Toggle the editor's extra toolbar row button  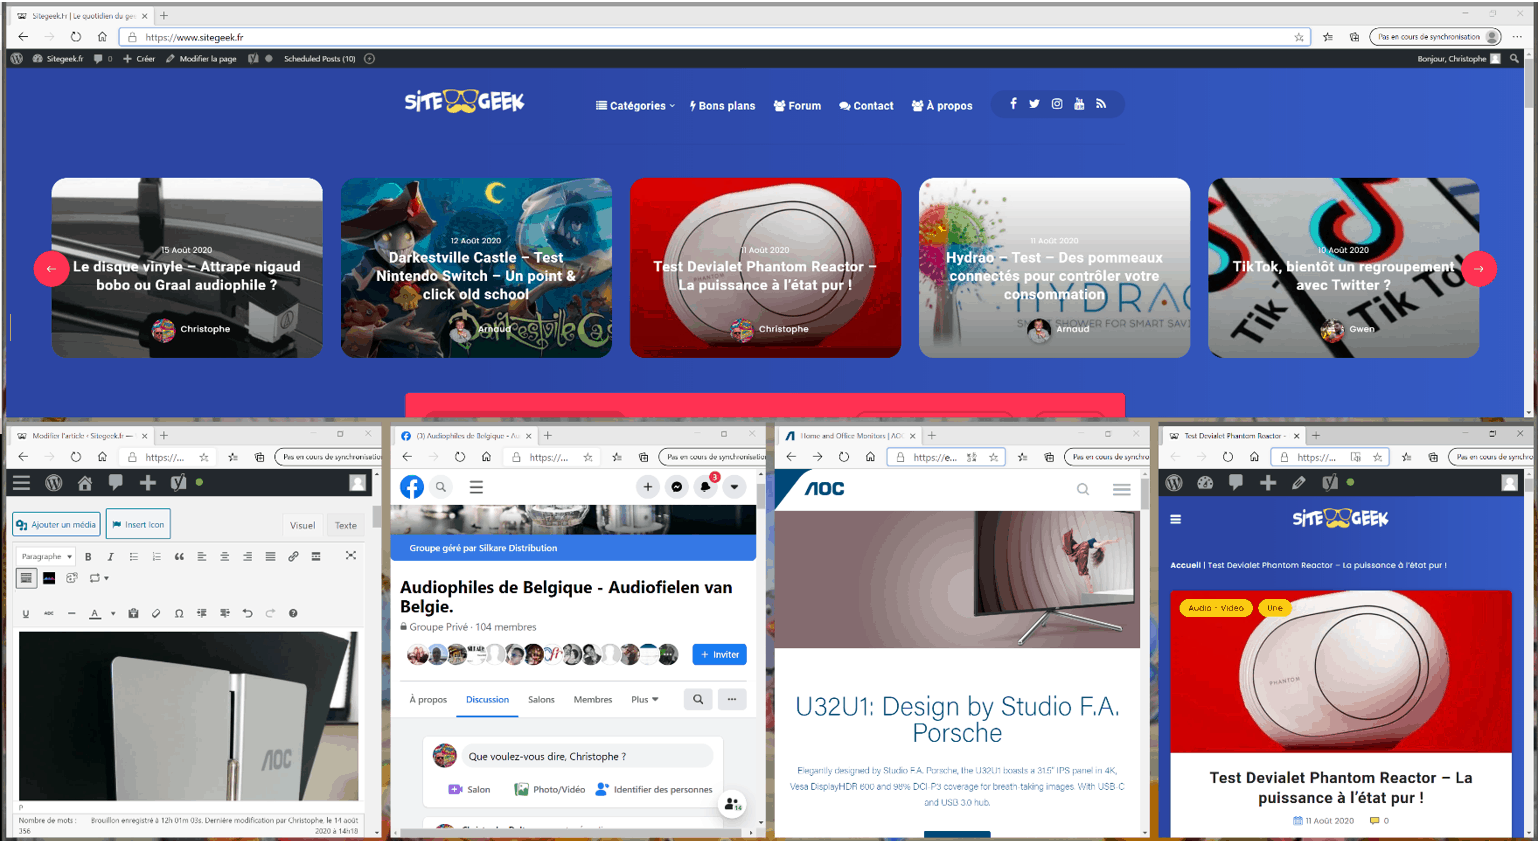coord(26,578)
